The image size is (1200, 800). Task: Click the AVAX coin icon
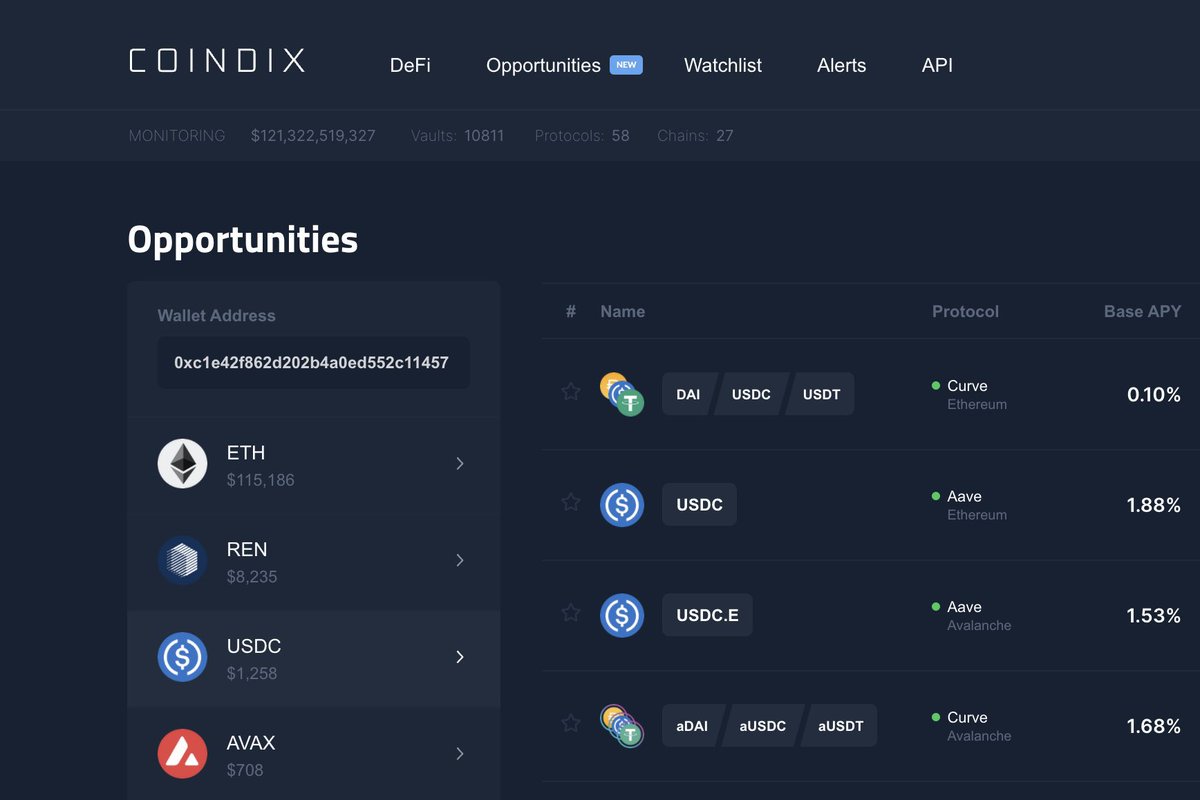pyautogui.click(x=182, y=754)
